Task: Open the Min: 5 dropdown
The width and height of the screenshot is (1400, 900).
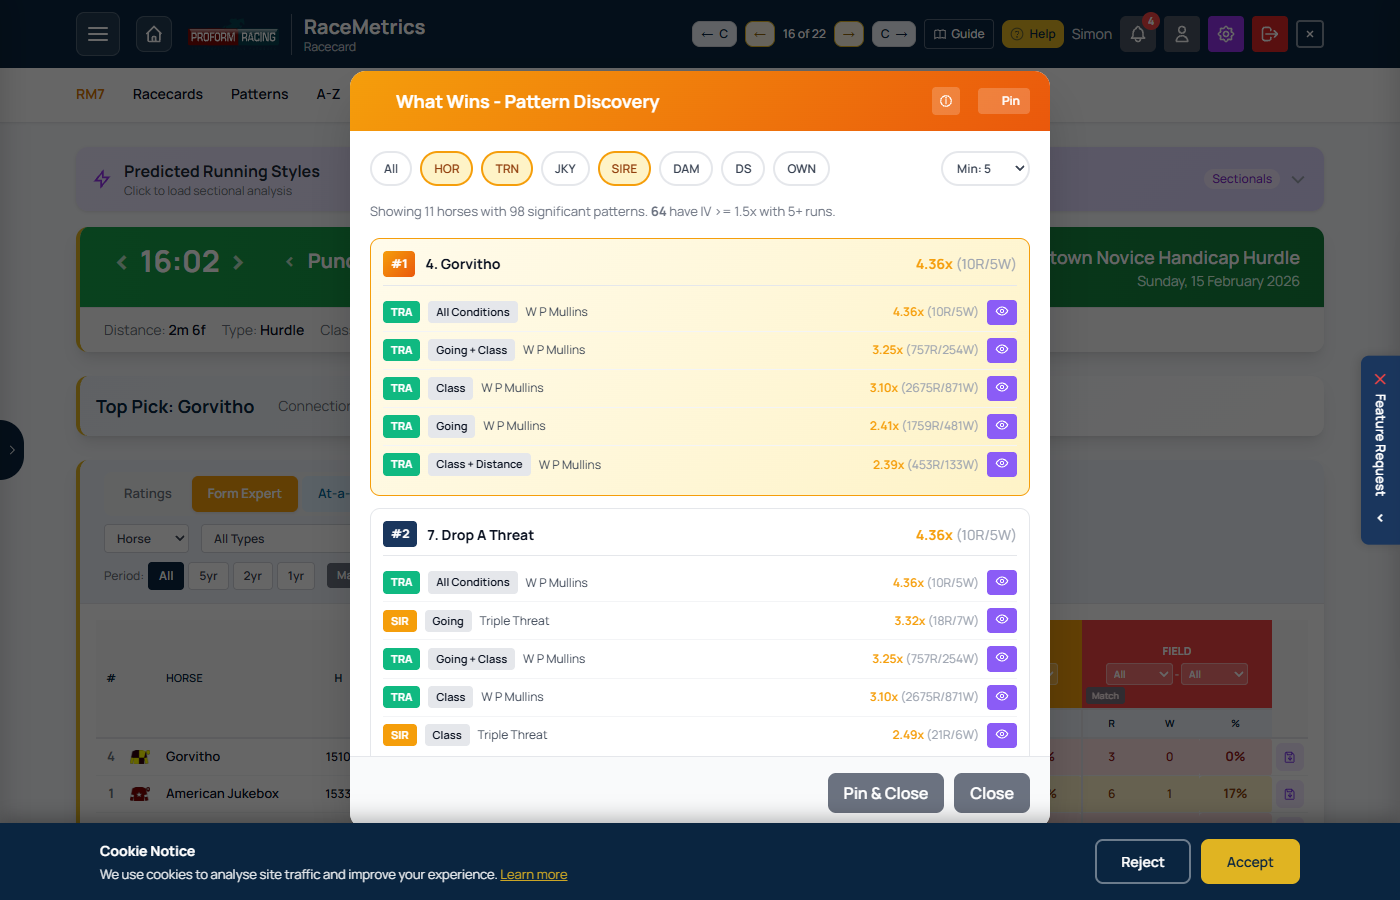Action: click(985, 168)
